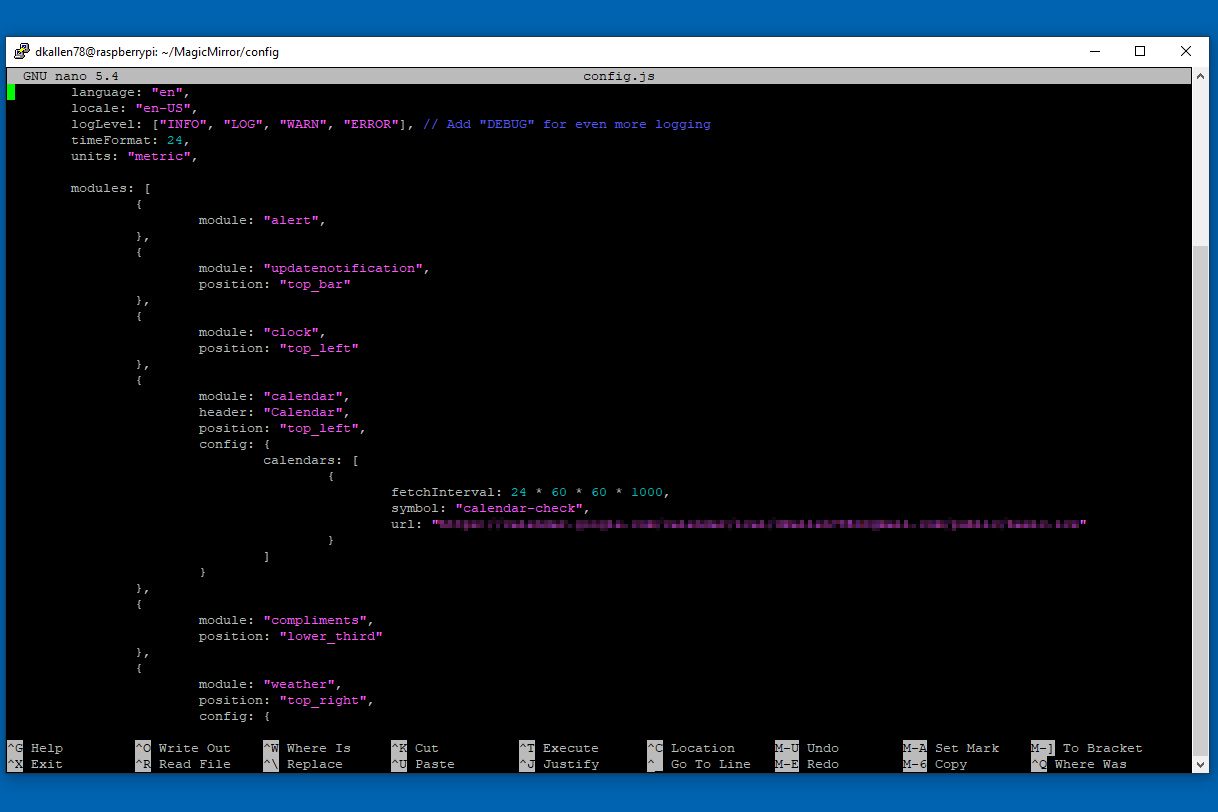This screenshot has width=1218, height=812.
Task: Click the scrollbar down arrow
Action: pos(1201,764)
